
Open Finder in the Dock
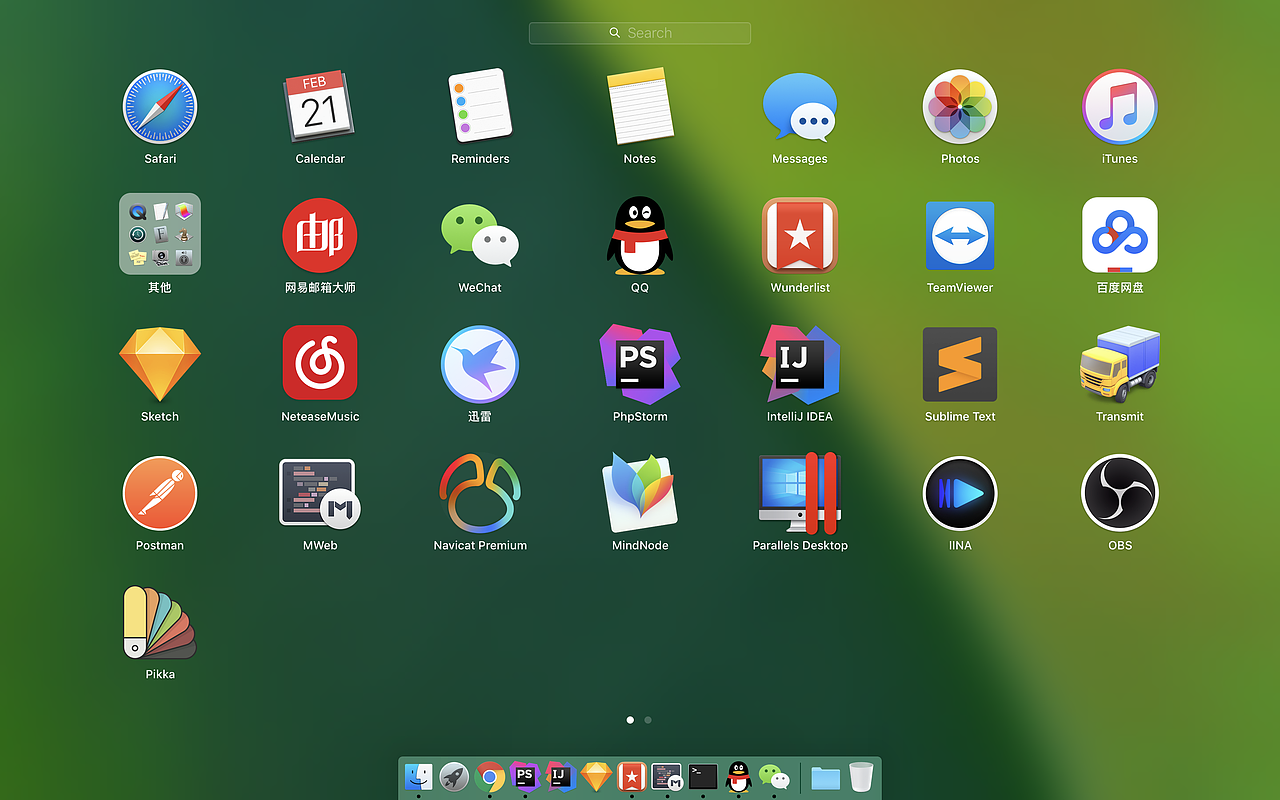[x=418, y=776]
